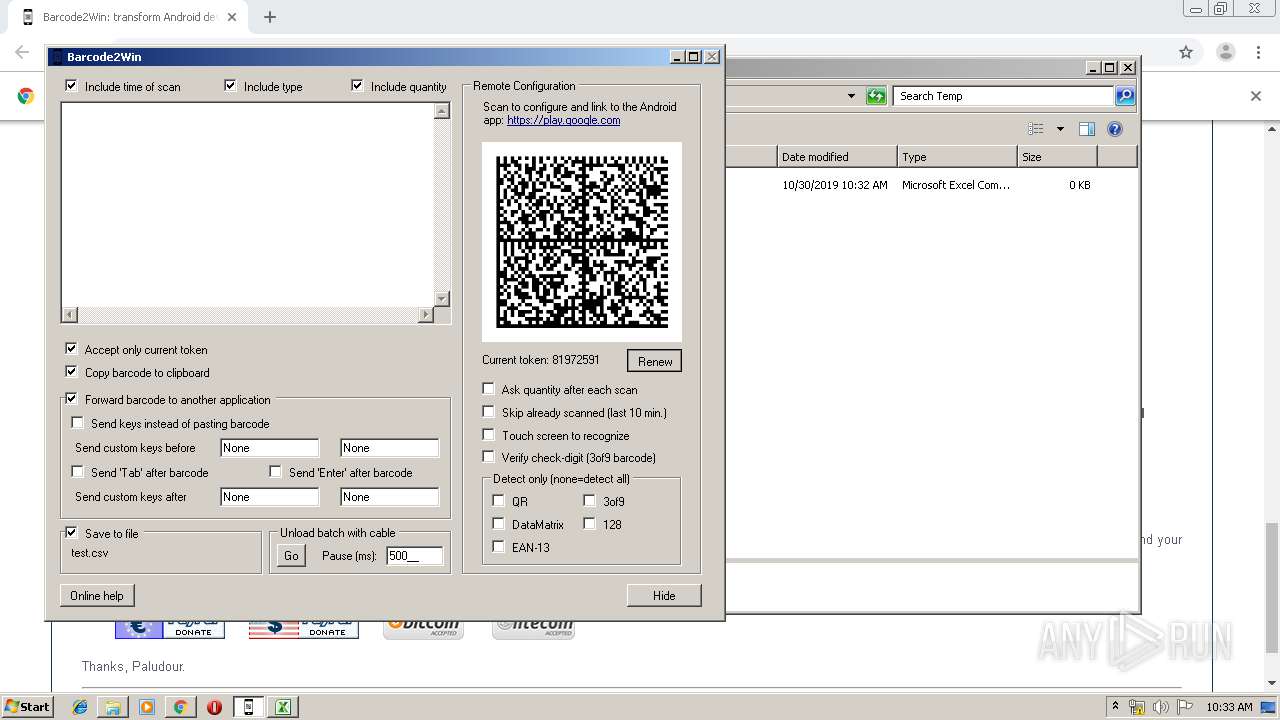Click the Chrome back arrow

click(22, 52)
